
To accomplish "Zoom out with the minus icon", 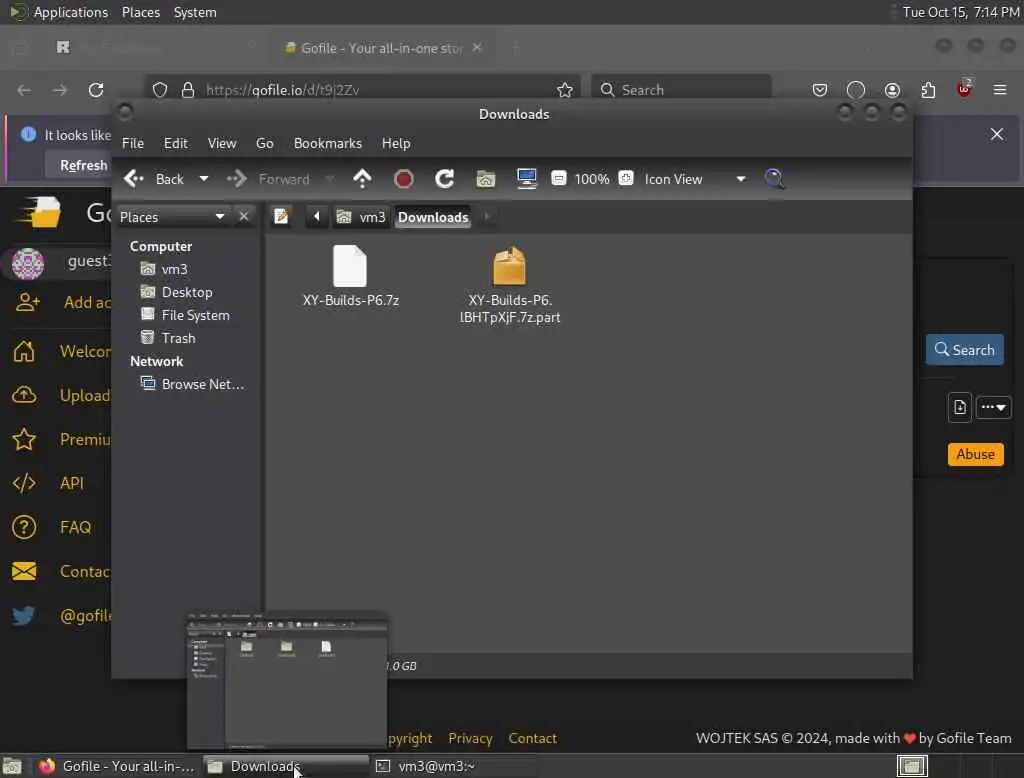I will click(x=558, y=178).
